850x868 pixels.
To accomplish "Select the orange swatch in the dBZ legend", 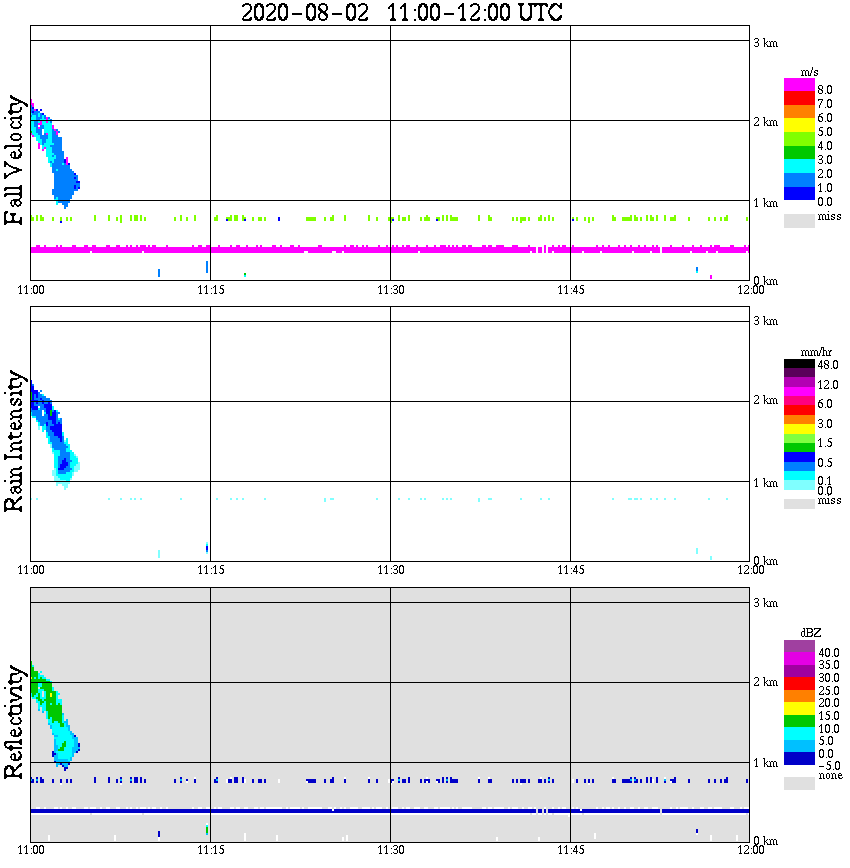I will pos(799,696).
